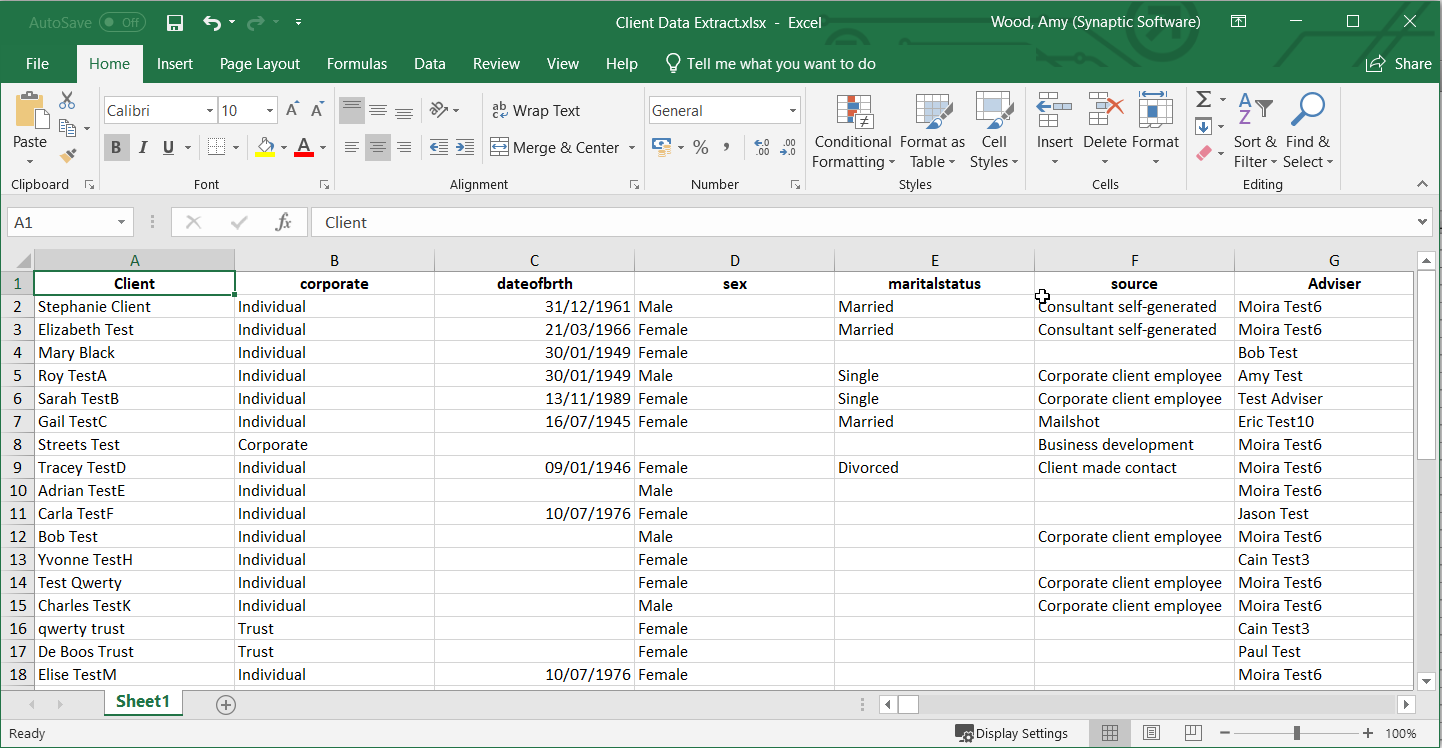Image resolution: width=1442 pixels, height=748 pixels.
Task: Select cell containing Mary Black
Action: coord(134,353)
